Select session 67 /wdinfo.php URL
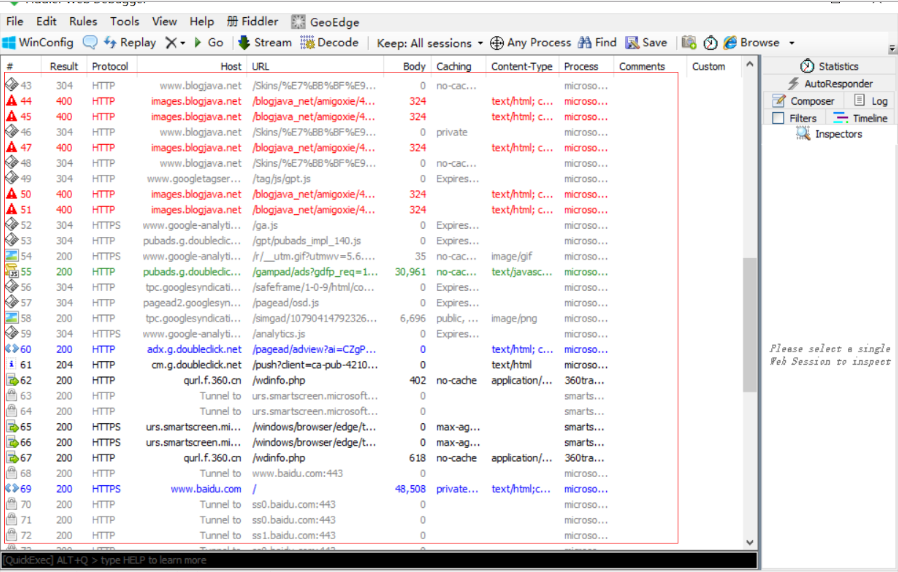This screenshot has height=572, width=898. pyautogui.click(x=278, y=458)
